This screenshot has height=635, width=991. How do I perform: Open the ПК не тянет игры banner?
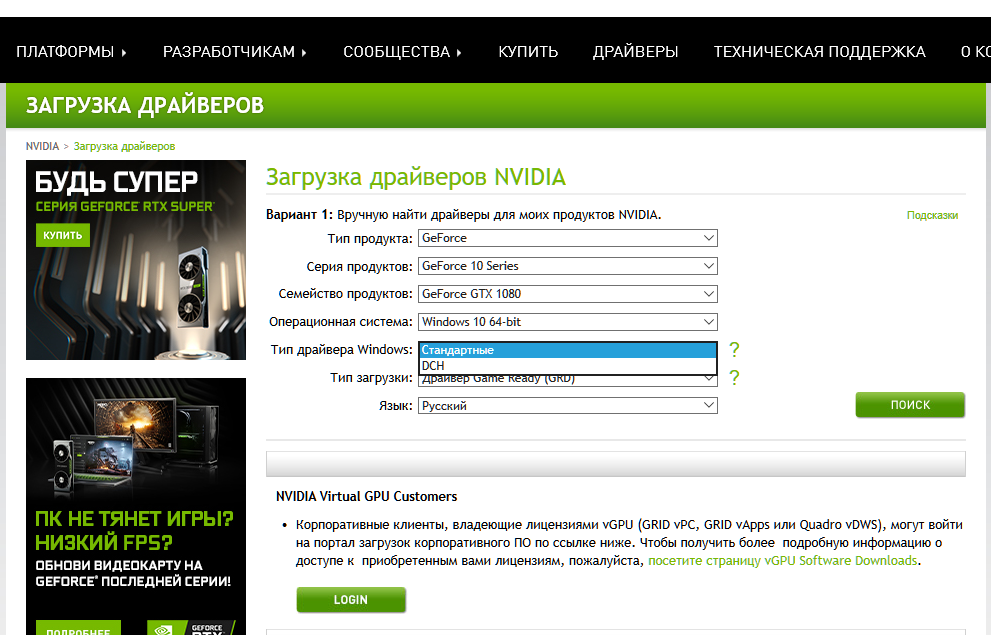pyautogui.click(x=136, y=506)
